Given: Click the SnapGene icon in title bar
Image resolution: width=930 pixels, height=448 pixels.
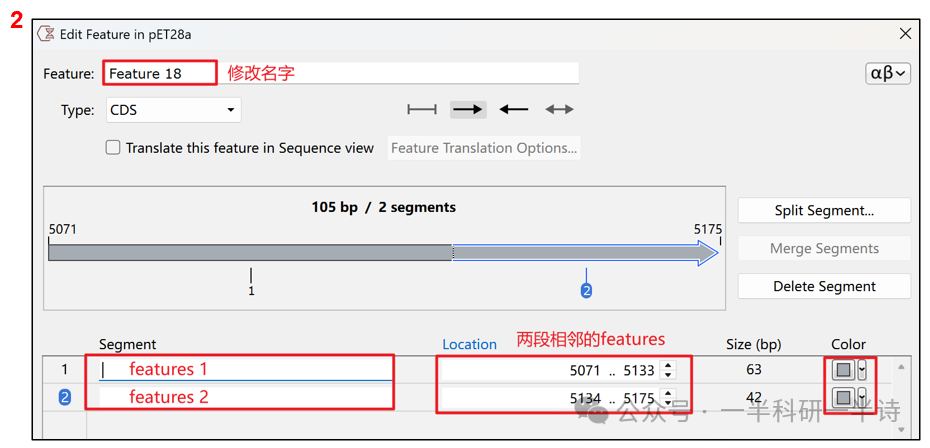Looking at the screenshot, I should coord(46,34).
